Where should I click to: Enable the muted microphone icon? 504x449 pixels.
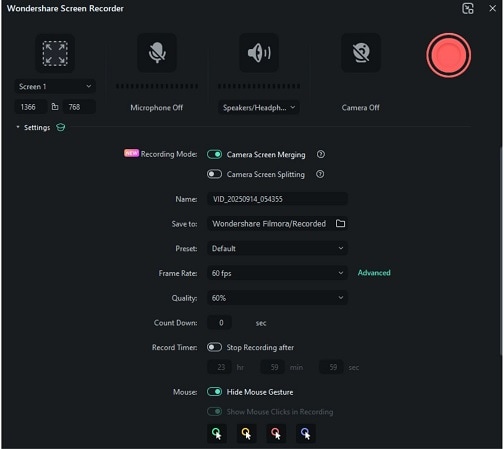click(x=157, y=53)
